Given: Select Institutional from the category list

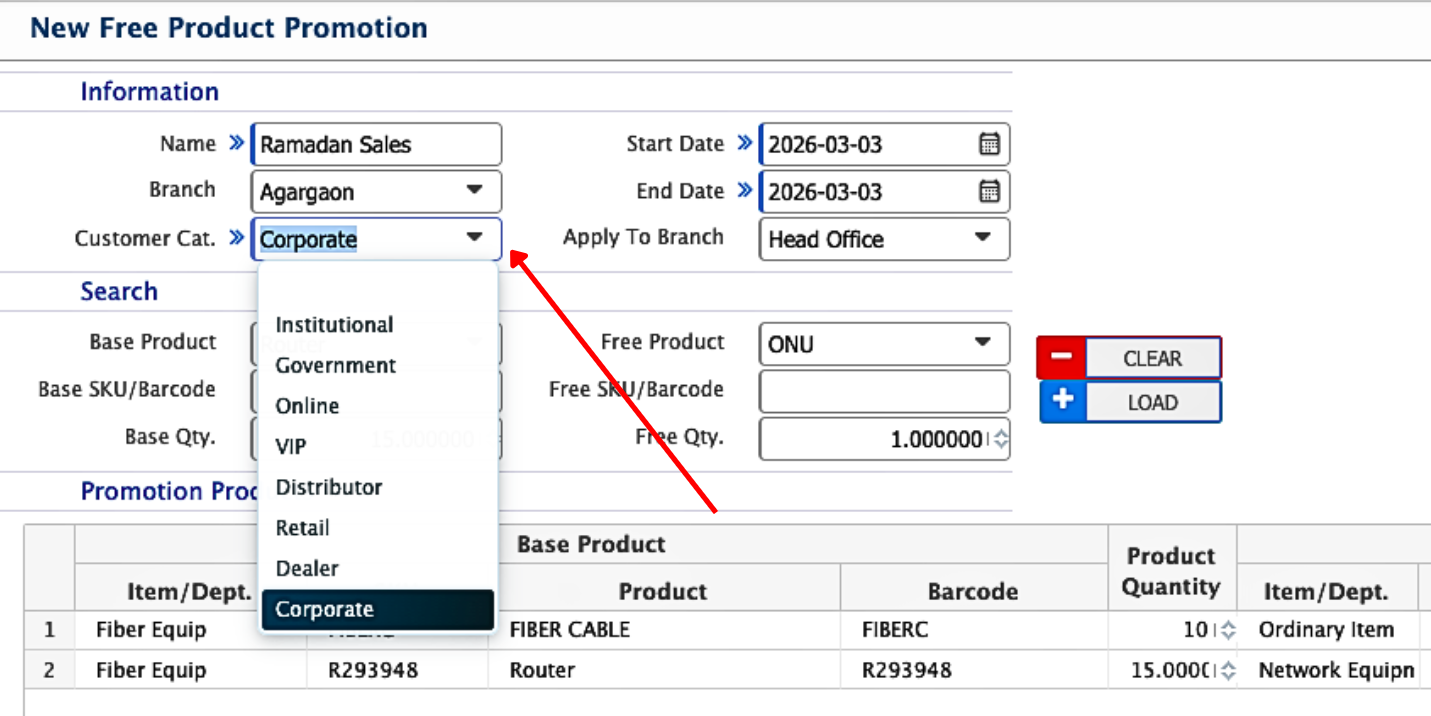Looking at the screenshot, I should click(334, 325).
